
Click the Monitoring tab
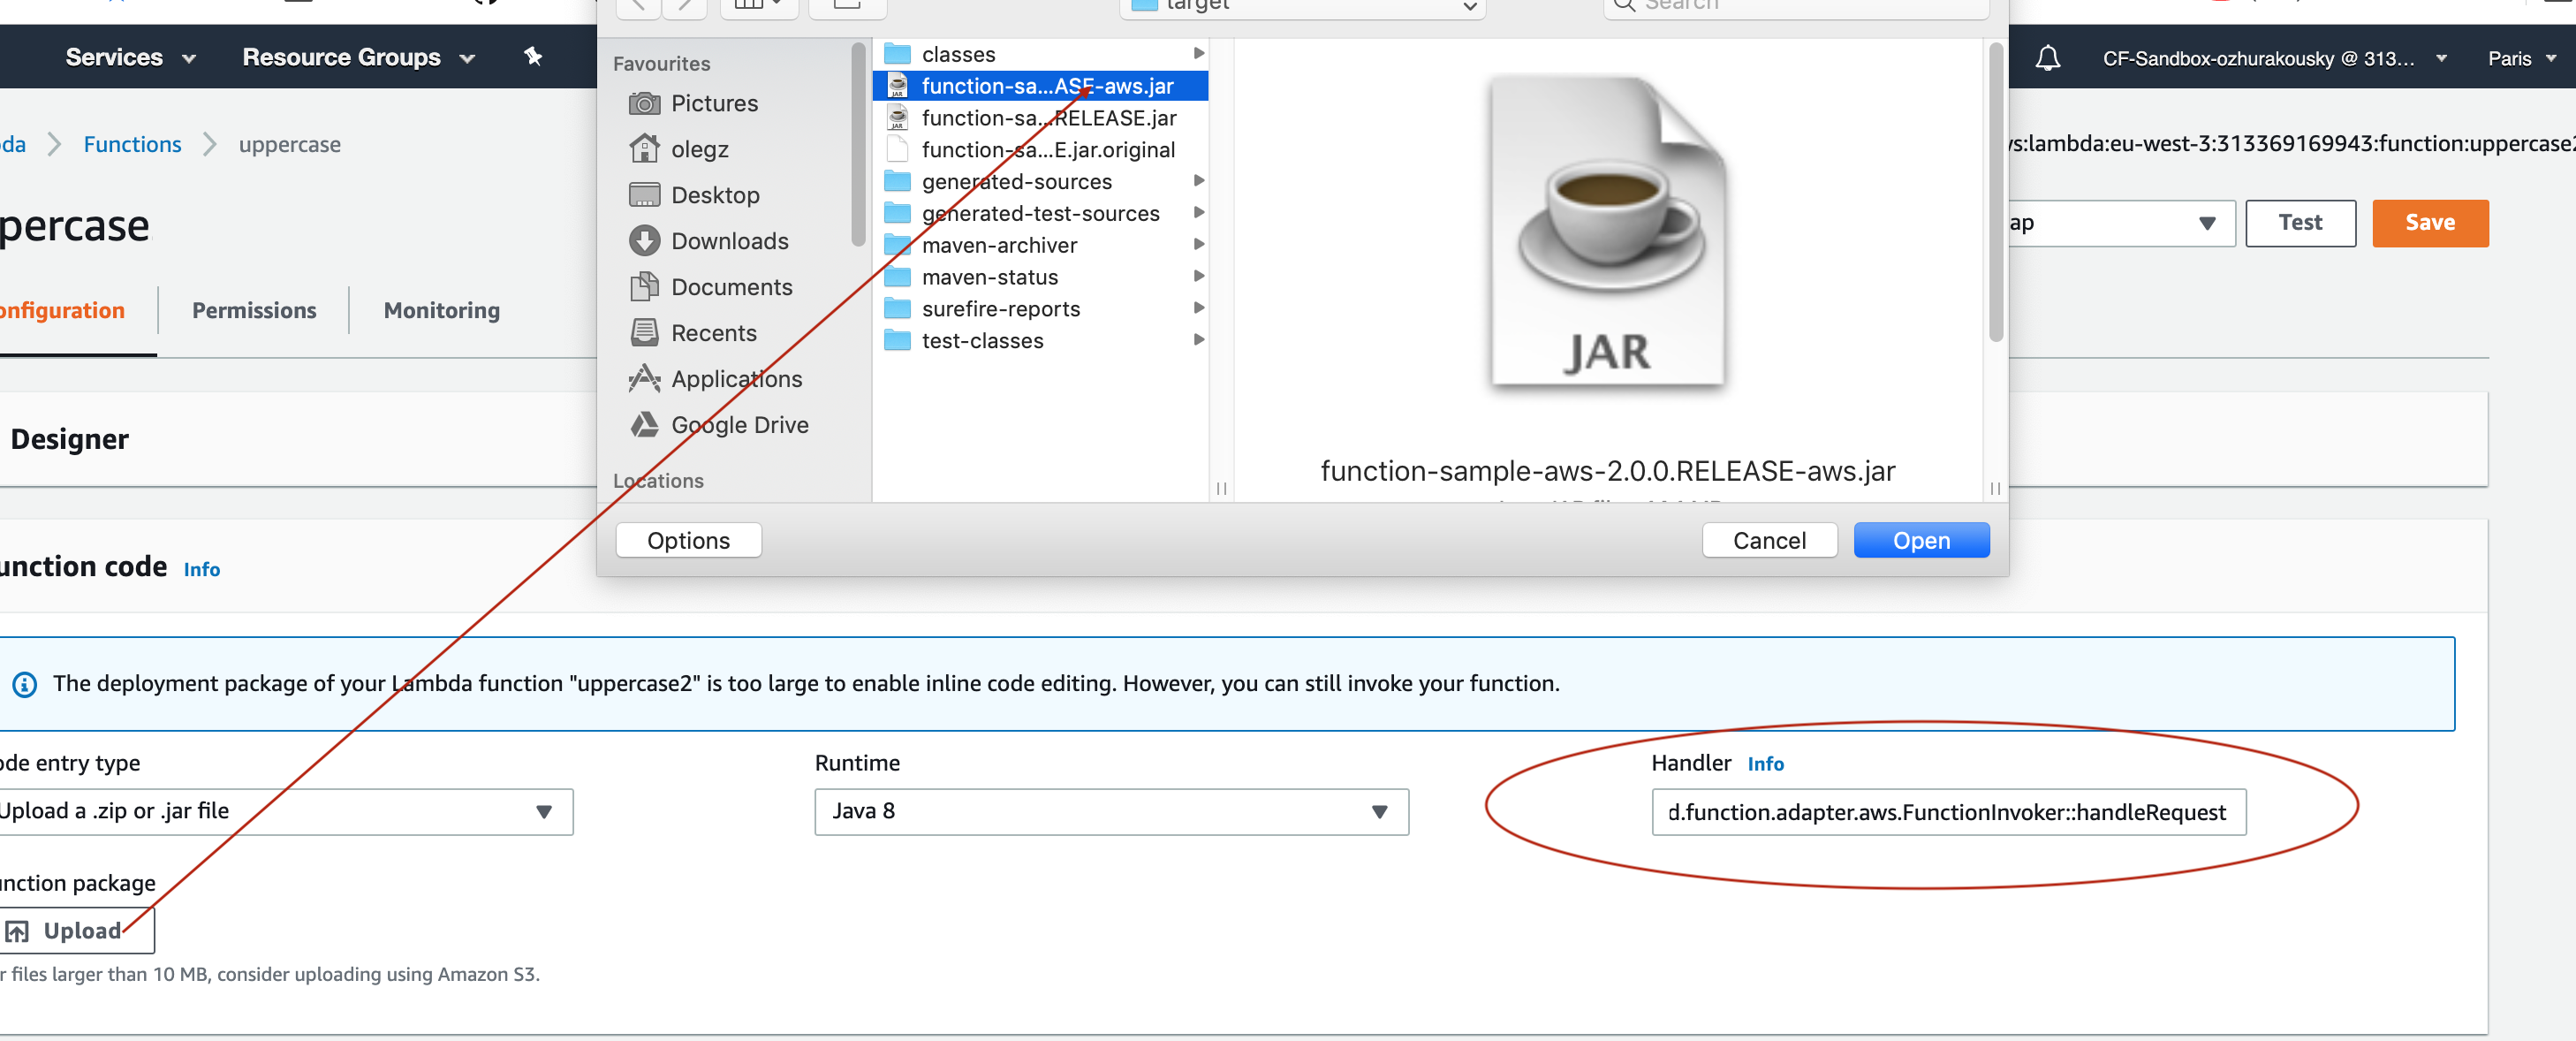[x=442, y=311]
